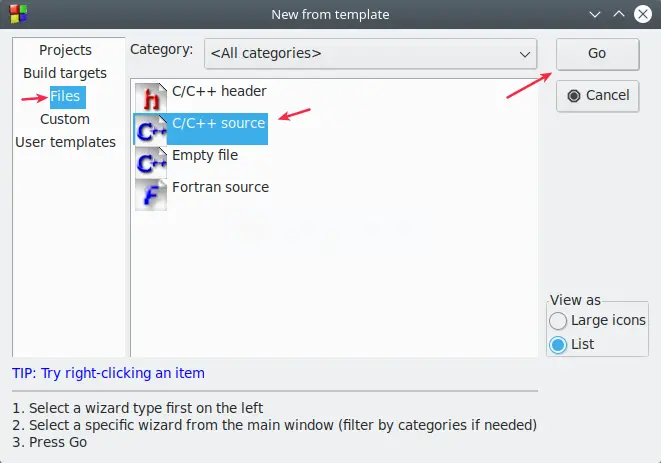Click the Fortran source file icon
The width and height of the screenshot is (661, 463).
coord(150,193)
